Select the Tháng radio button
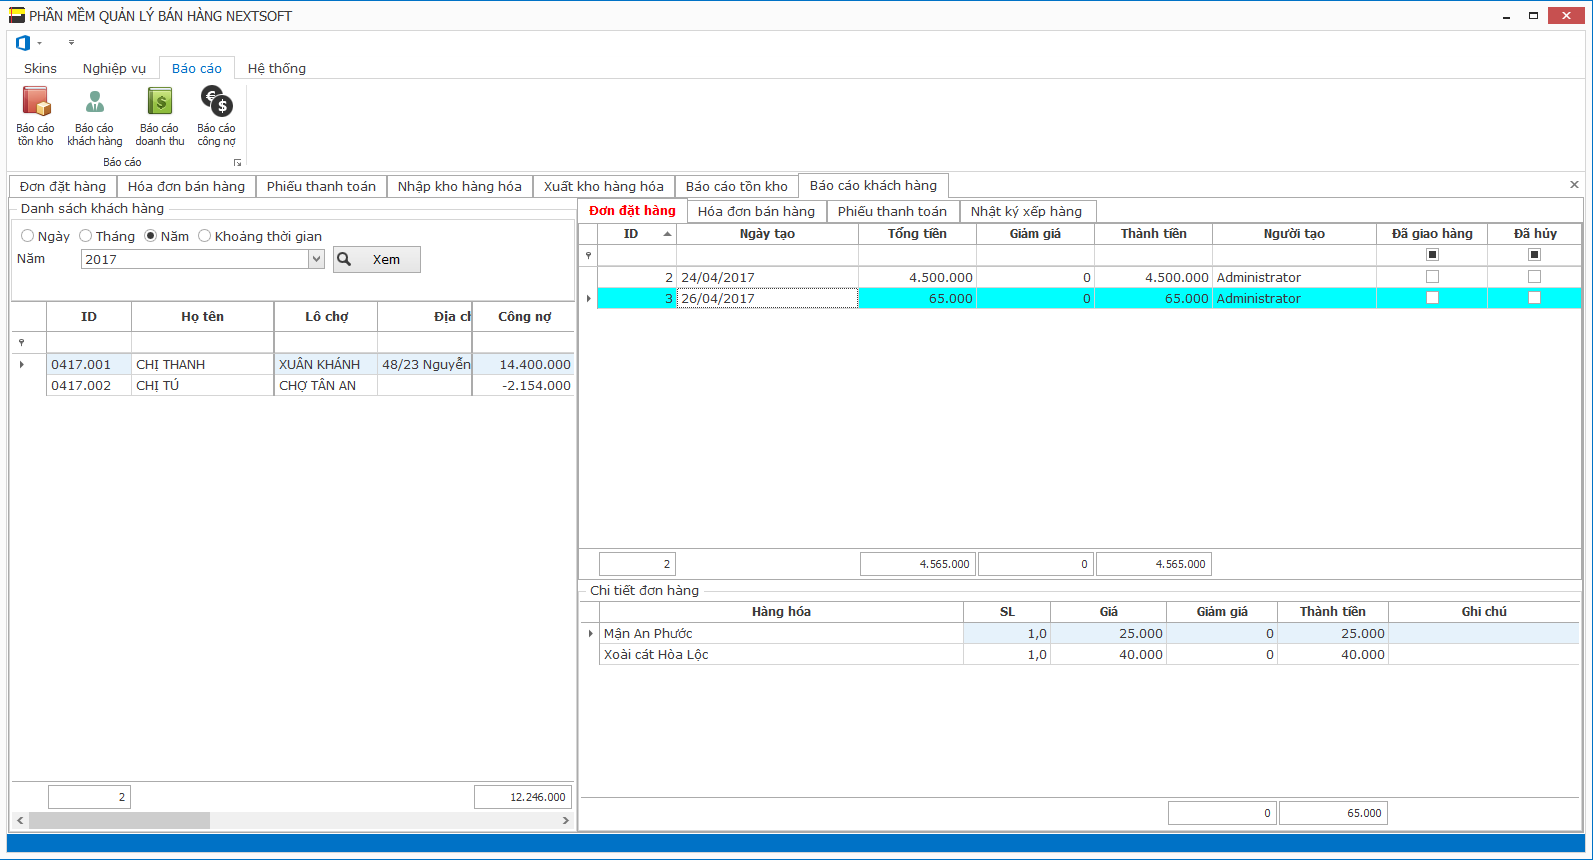 [86, 236]
